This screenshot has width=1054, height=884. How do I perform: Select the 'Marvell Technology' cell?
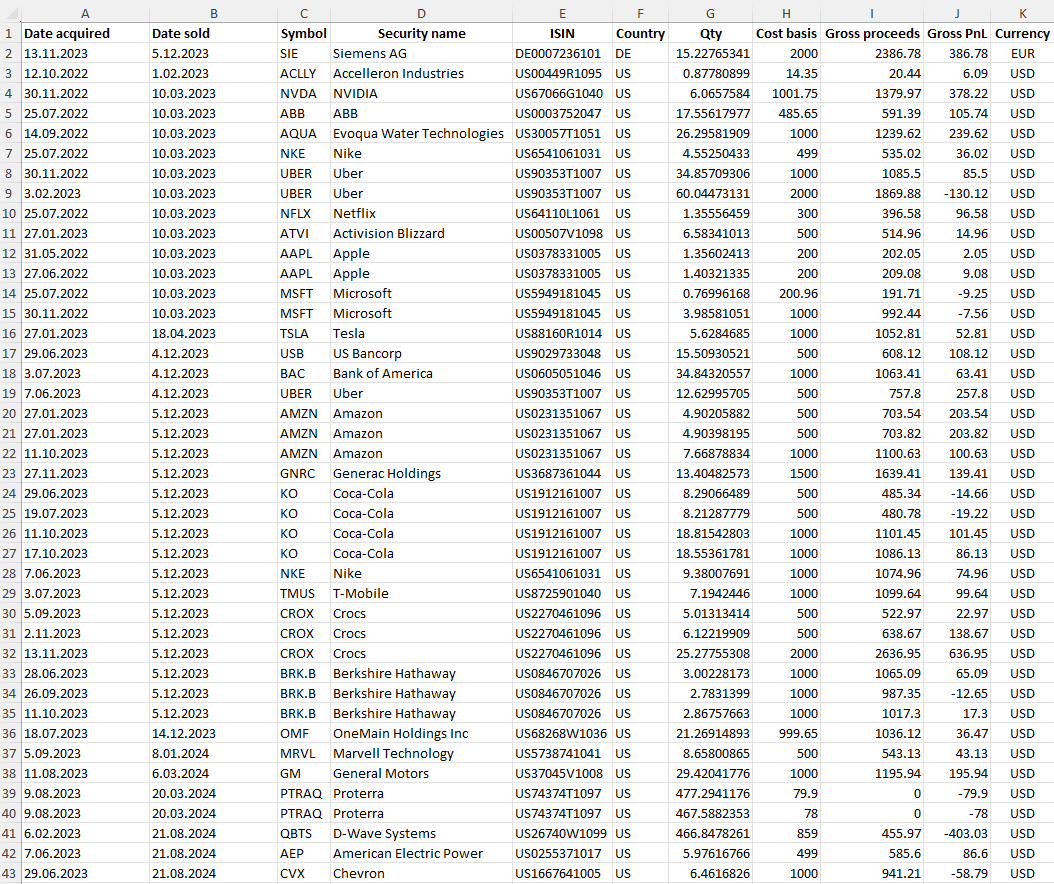coord(421,754)
